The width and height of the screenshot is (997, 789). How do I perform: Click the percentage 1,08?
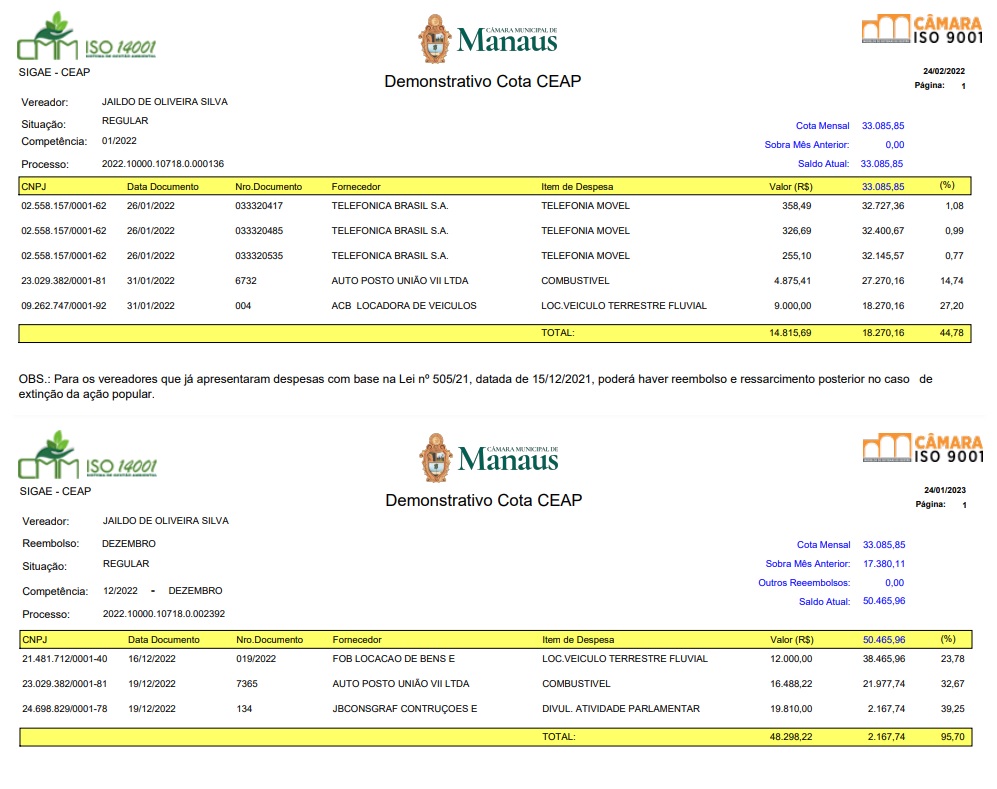click(x=954, y=206)
